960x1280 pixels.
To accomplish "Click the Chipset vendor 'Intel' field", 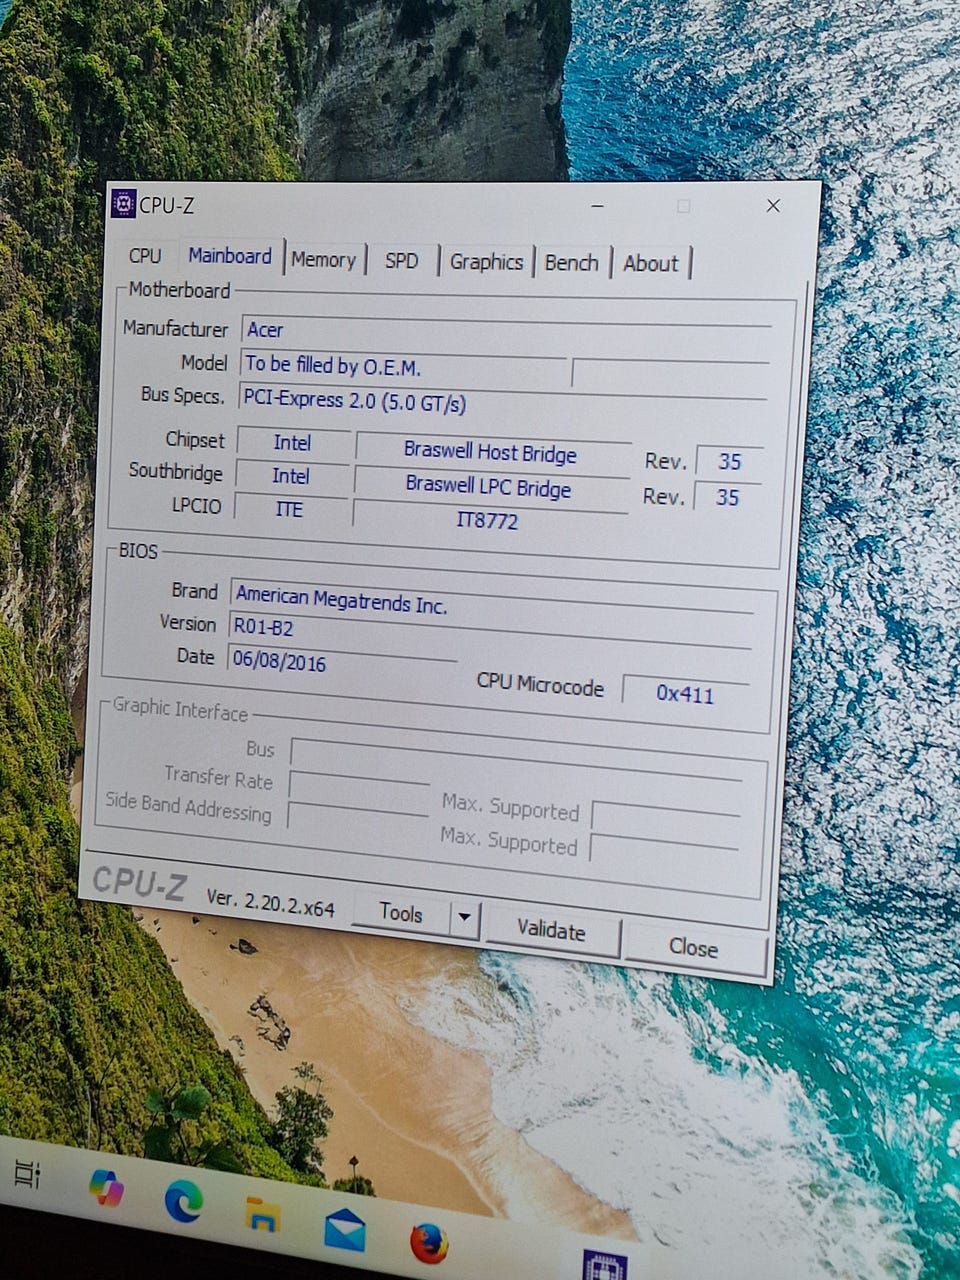I will (x=292, y=442).
